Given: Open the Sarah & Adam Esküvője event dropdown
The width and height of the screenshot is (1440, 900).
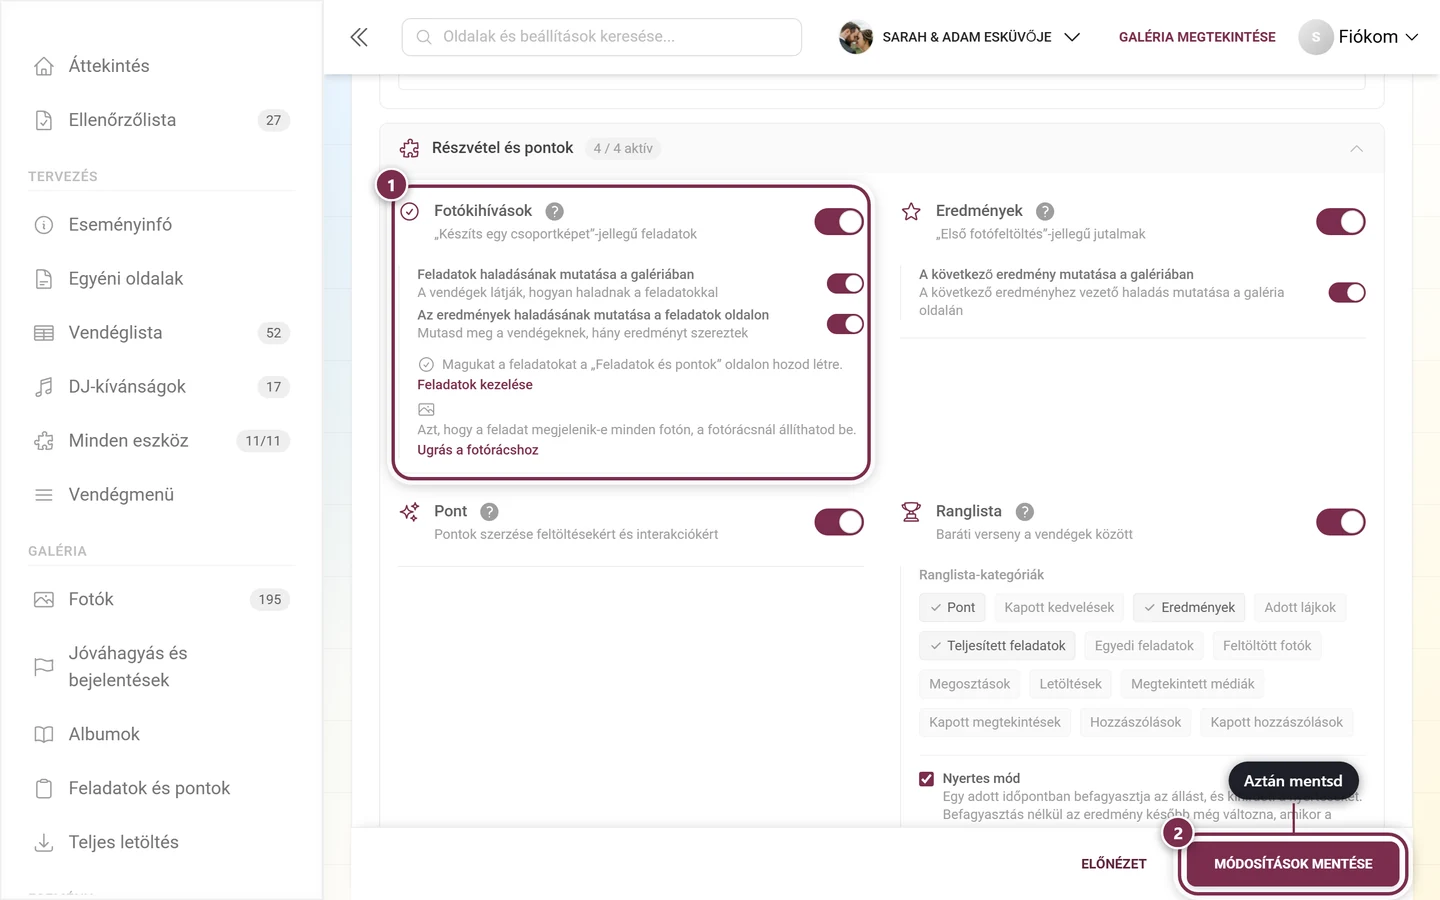Looking at the screenshot, I should click(960, 37).
